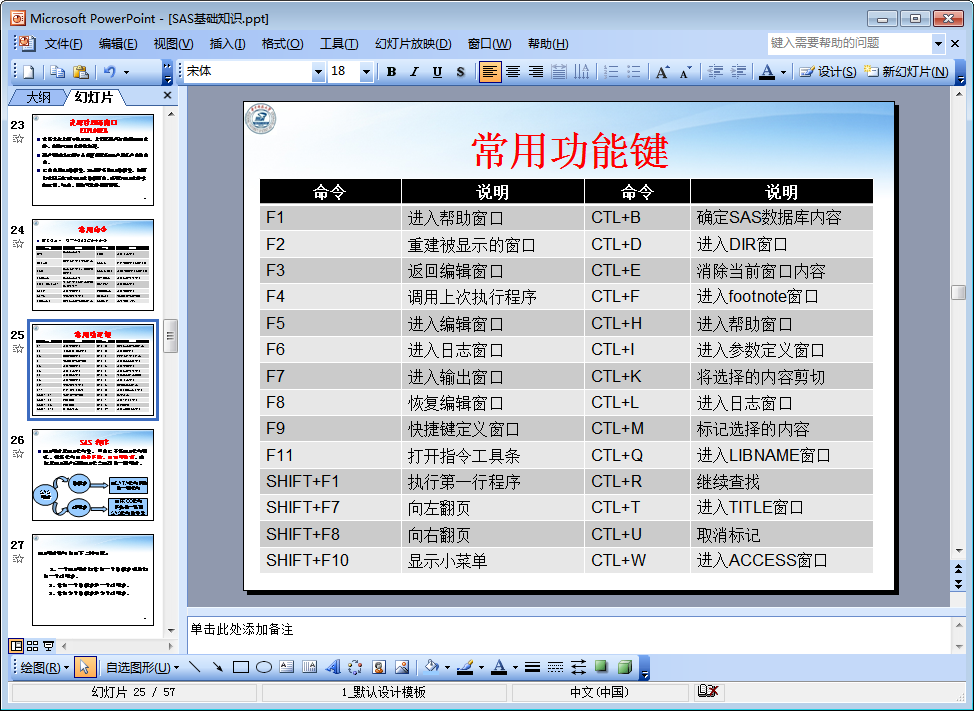
Task: Insert a horizontal Text Box
Action: pos(286,668)
